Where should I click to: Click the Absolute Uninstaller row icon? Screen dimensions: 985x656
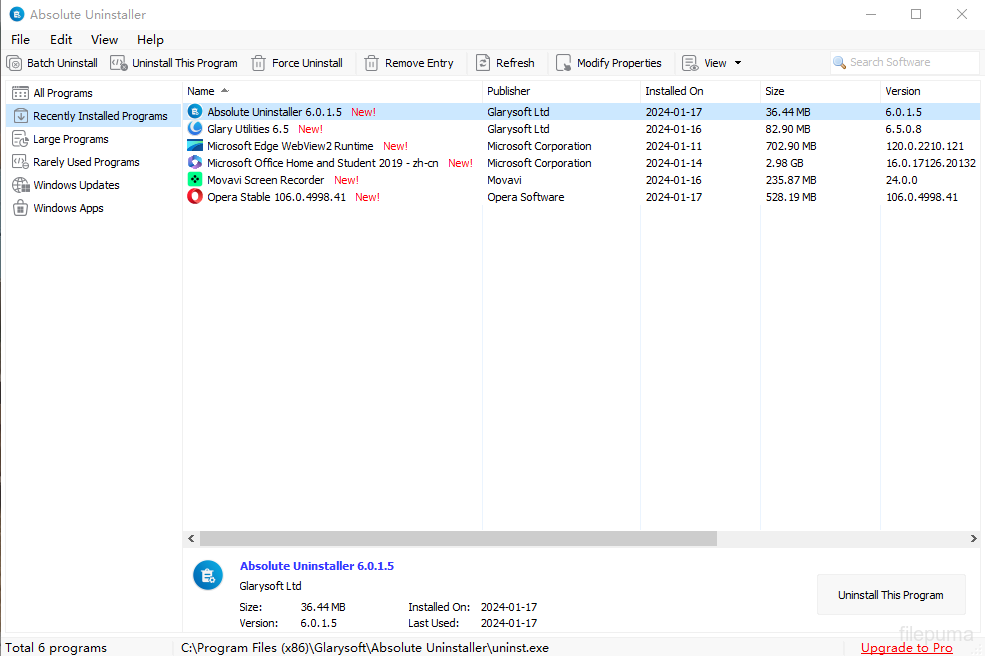[x=195, y=112]
